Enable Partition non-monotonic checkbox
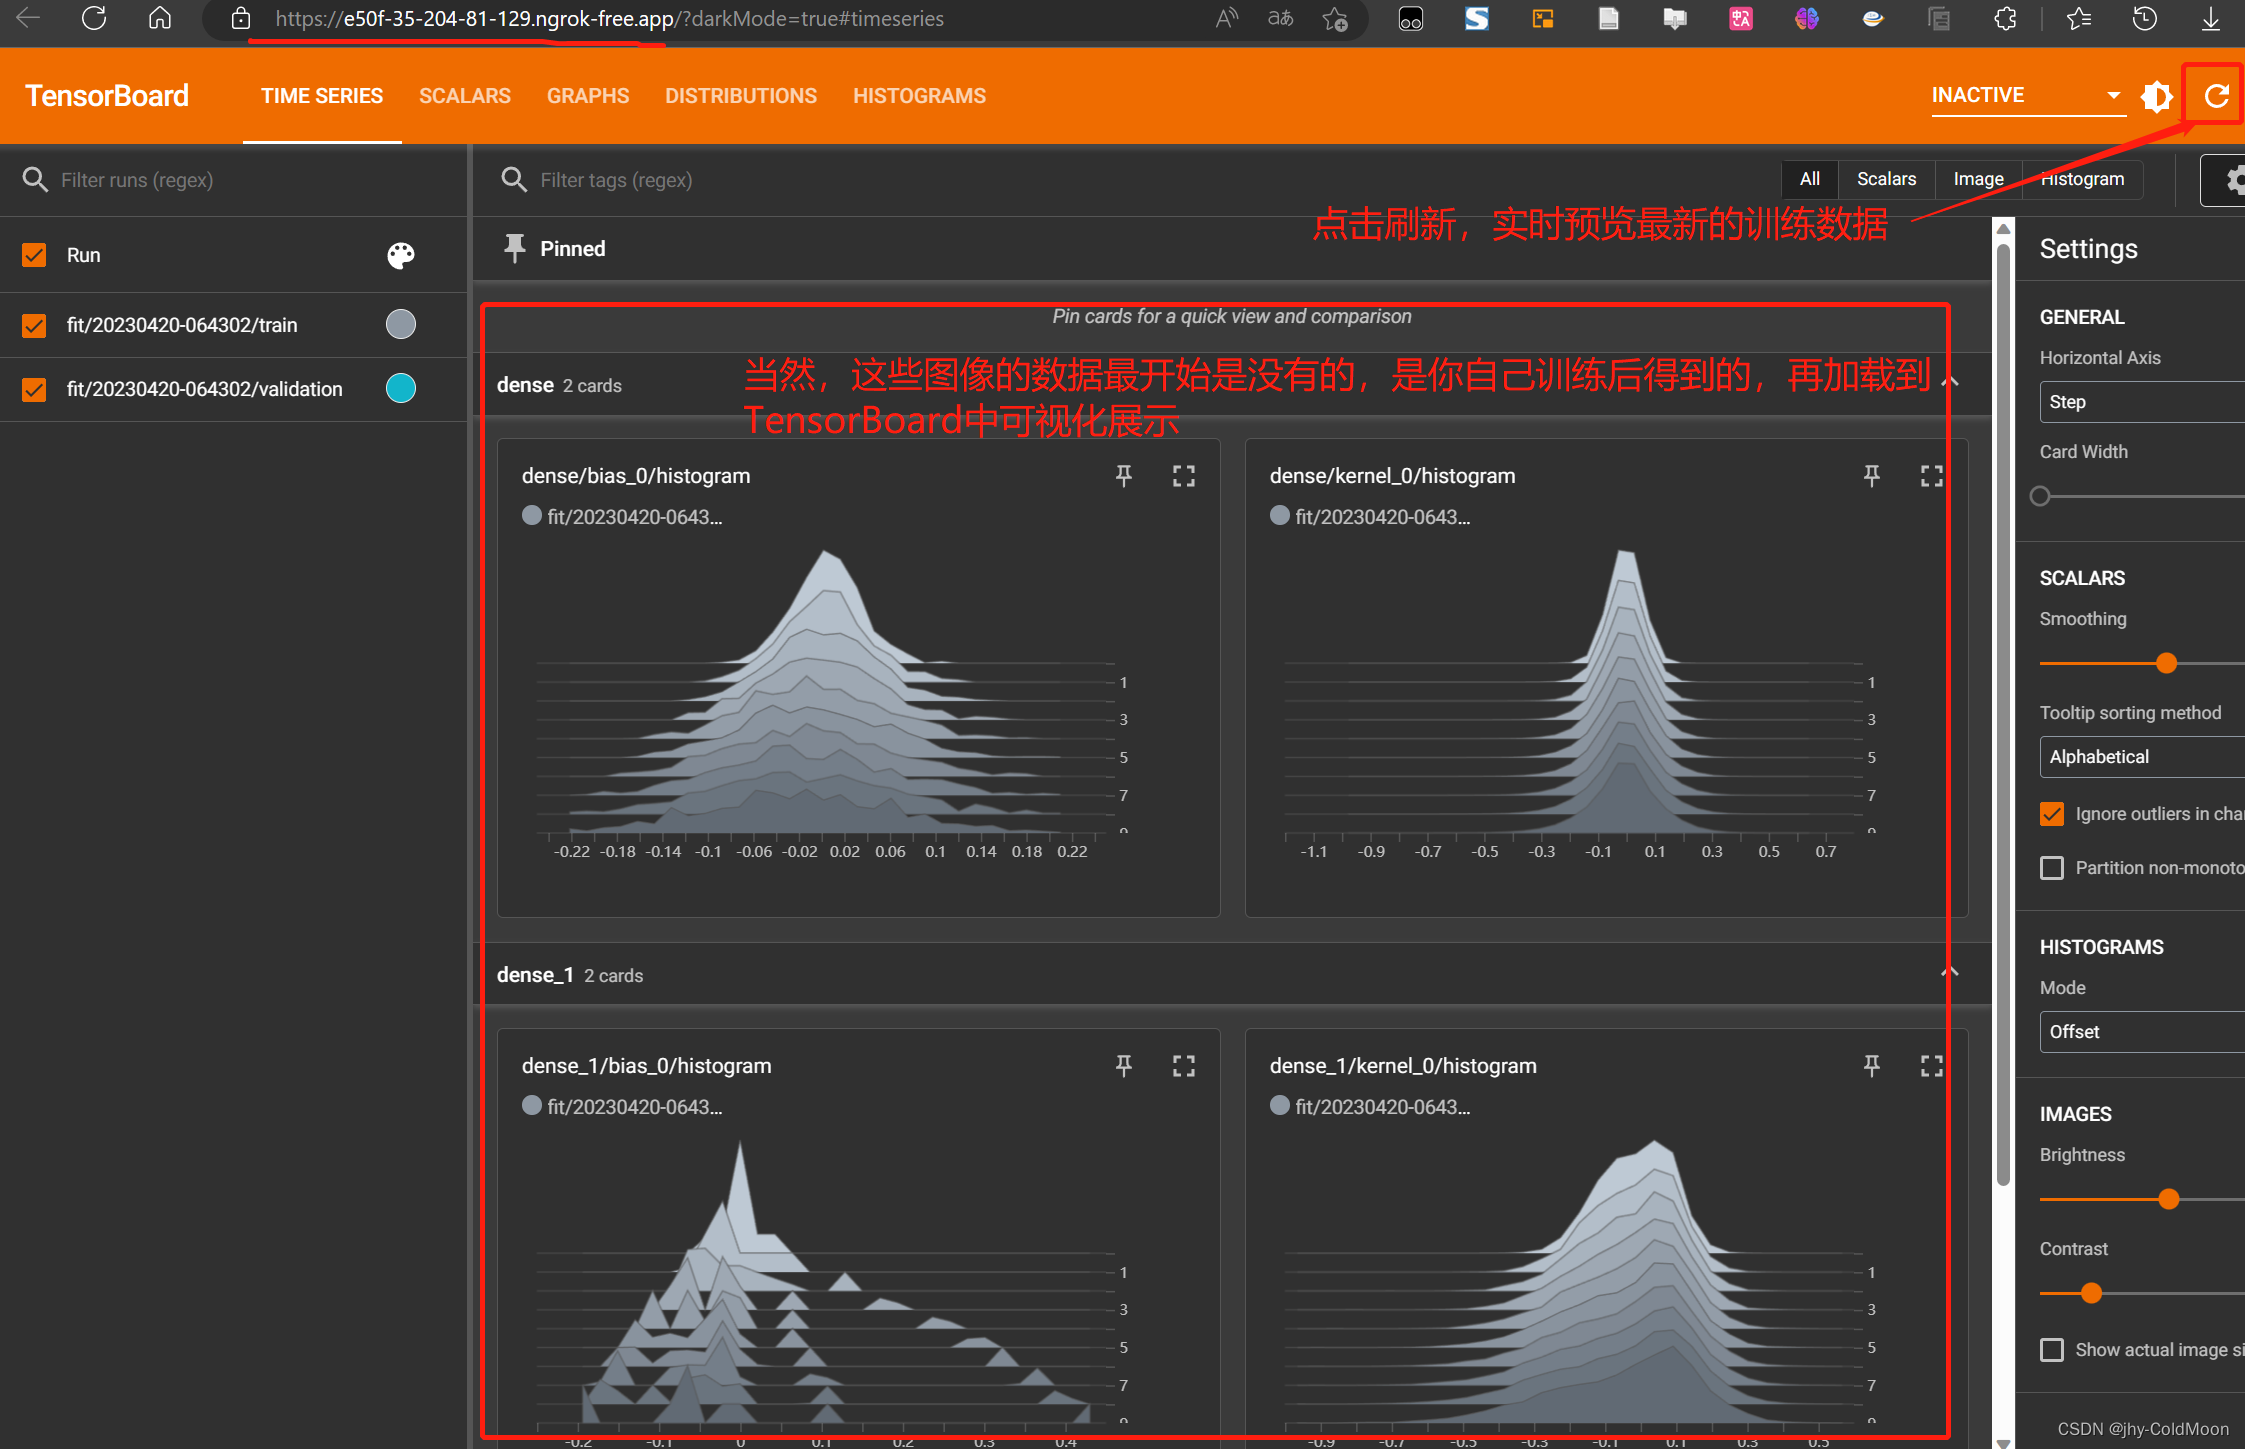This screenshot has height=1449, width=2245. click(2052, 868)
